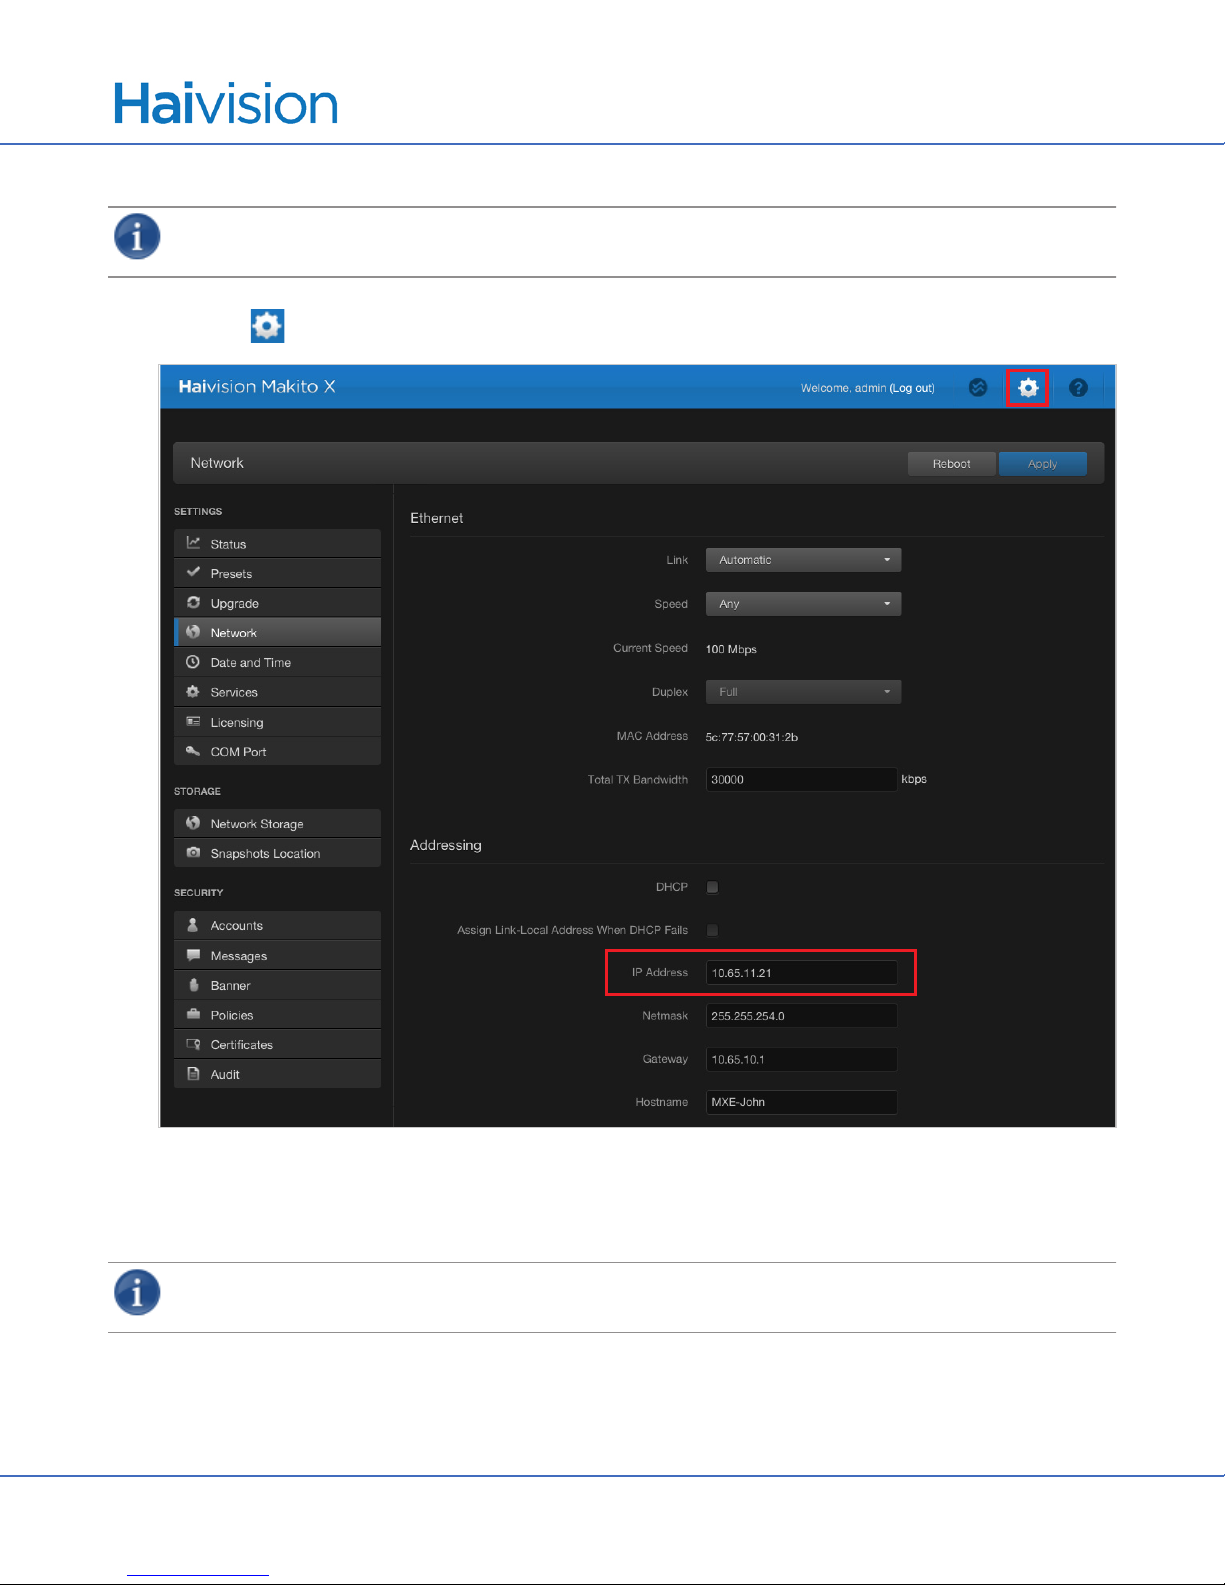Viewport: 1225px width, 1585px height.
Task: Click the Licensing card icon
Action: point(193,721)
